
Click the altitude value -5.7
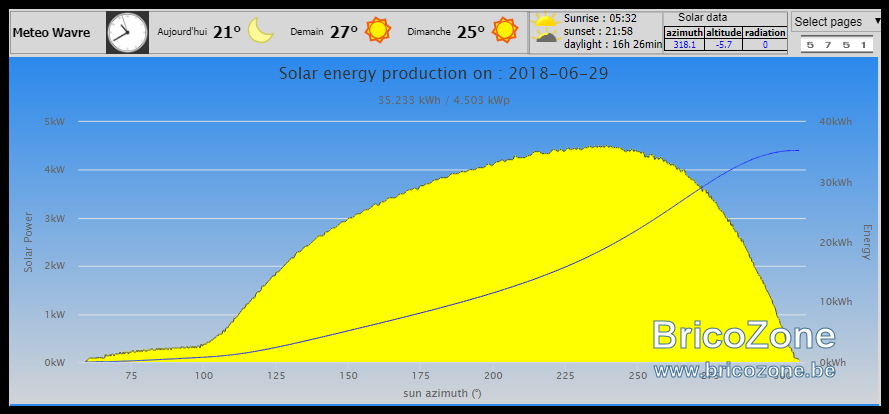[724, 45]
